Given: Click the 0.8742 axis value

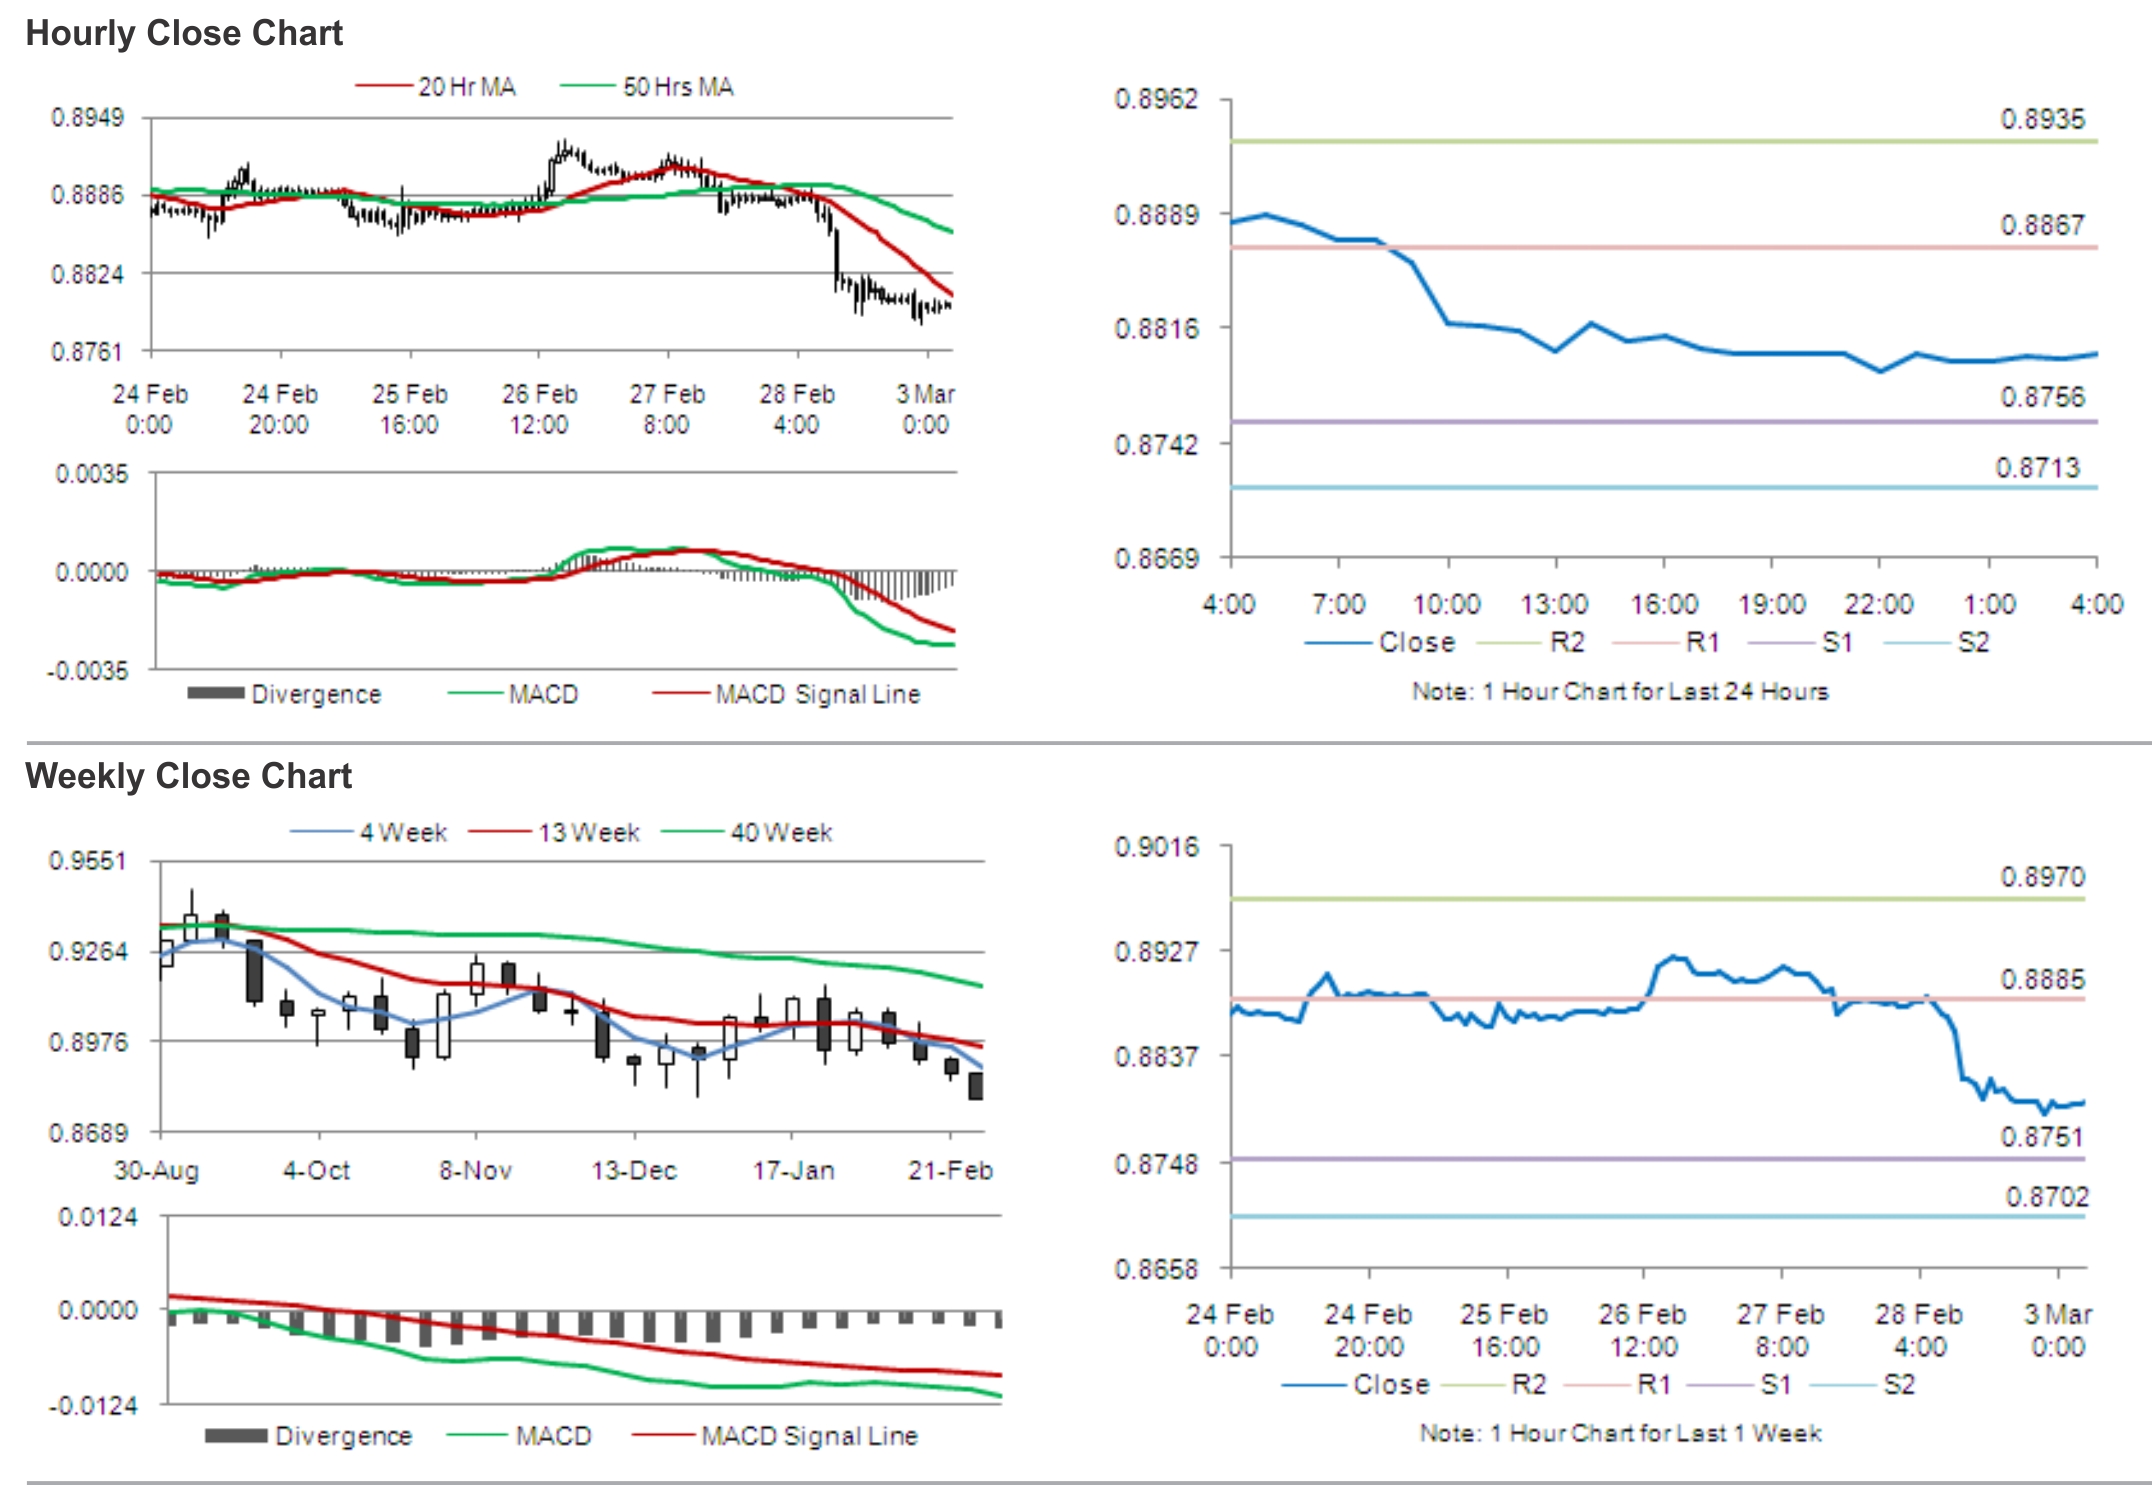Looking at the screenshot, I should pyautogui.click(x=1156, y=444).
